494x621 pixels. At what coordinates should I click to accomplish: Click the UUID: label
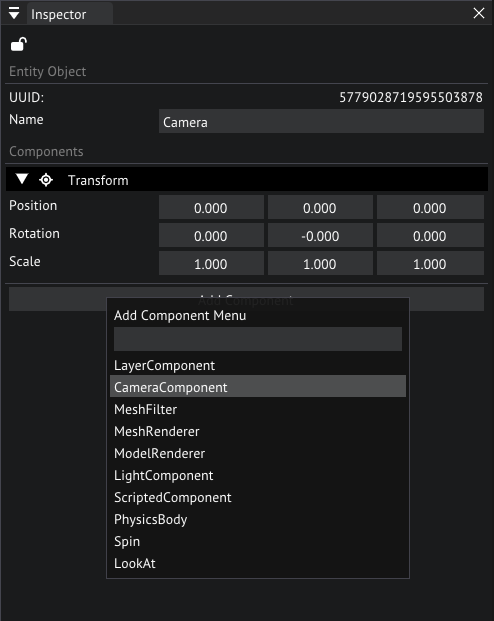tap(27, 97)
